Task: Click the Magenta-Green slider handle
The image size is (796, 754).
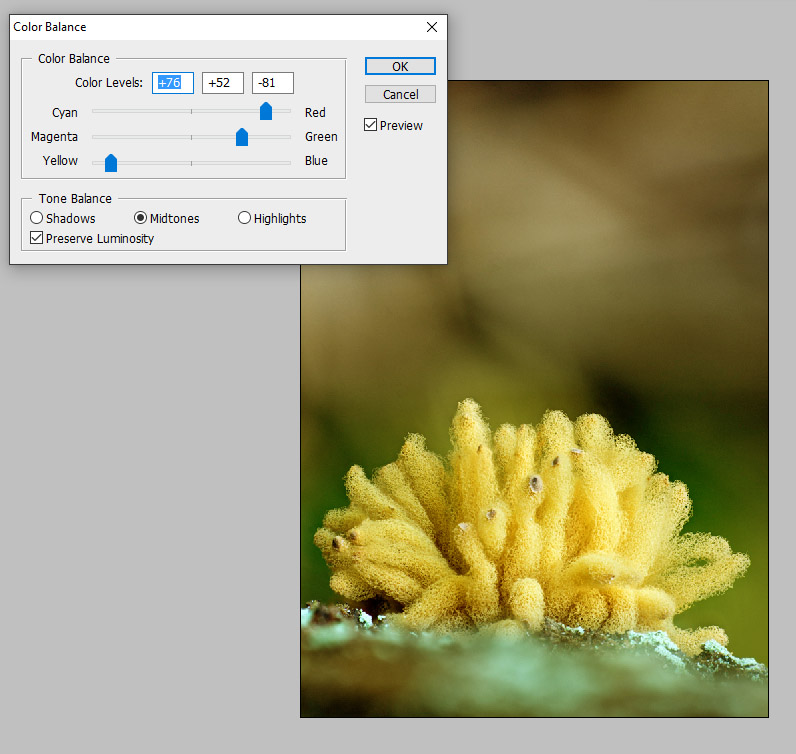Action: pyautogui.click(x=242, y=137)
